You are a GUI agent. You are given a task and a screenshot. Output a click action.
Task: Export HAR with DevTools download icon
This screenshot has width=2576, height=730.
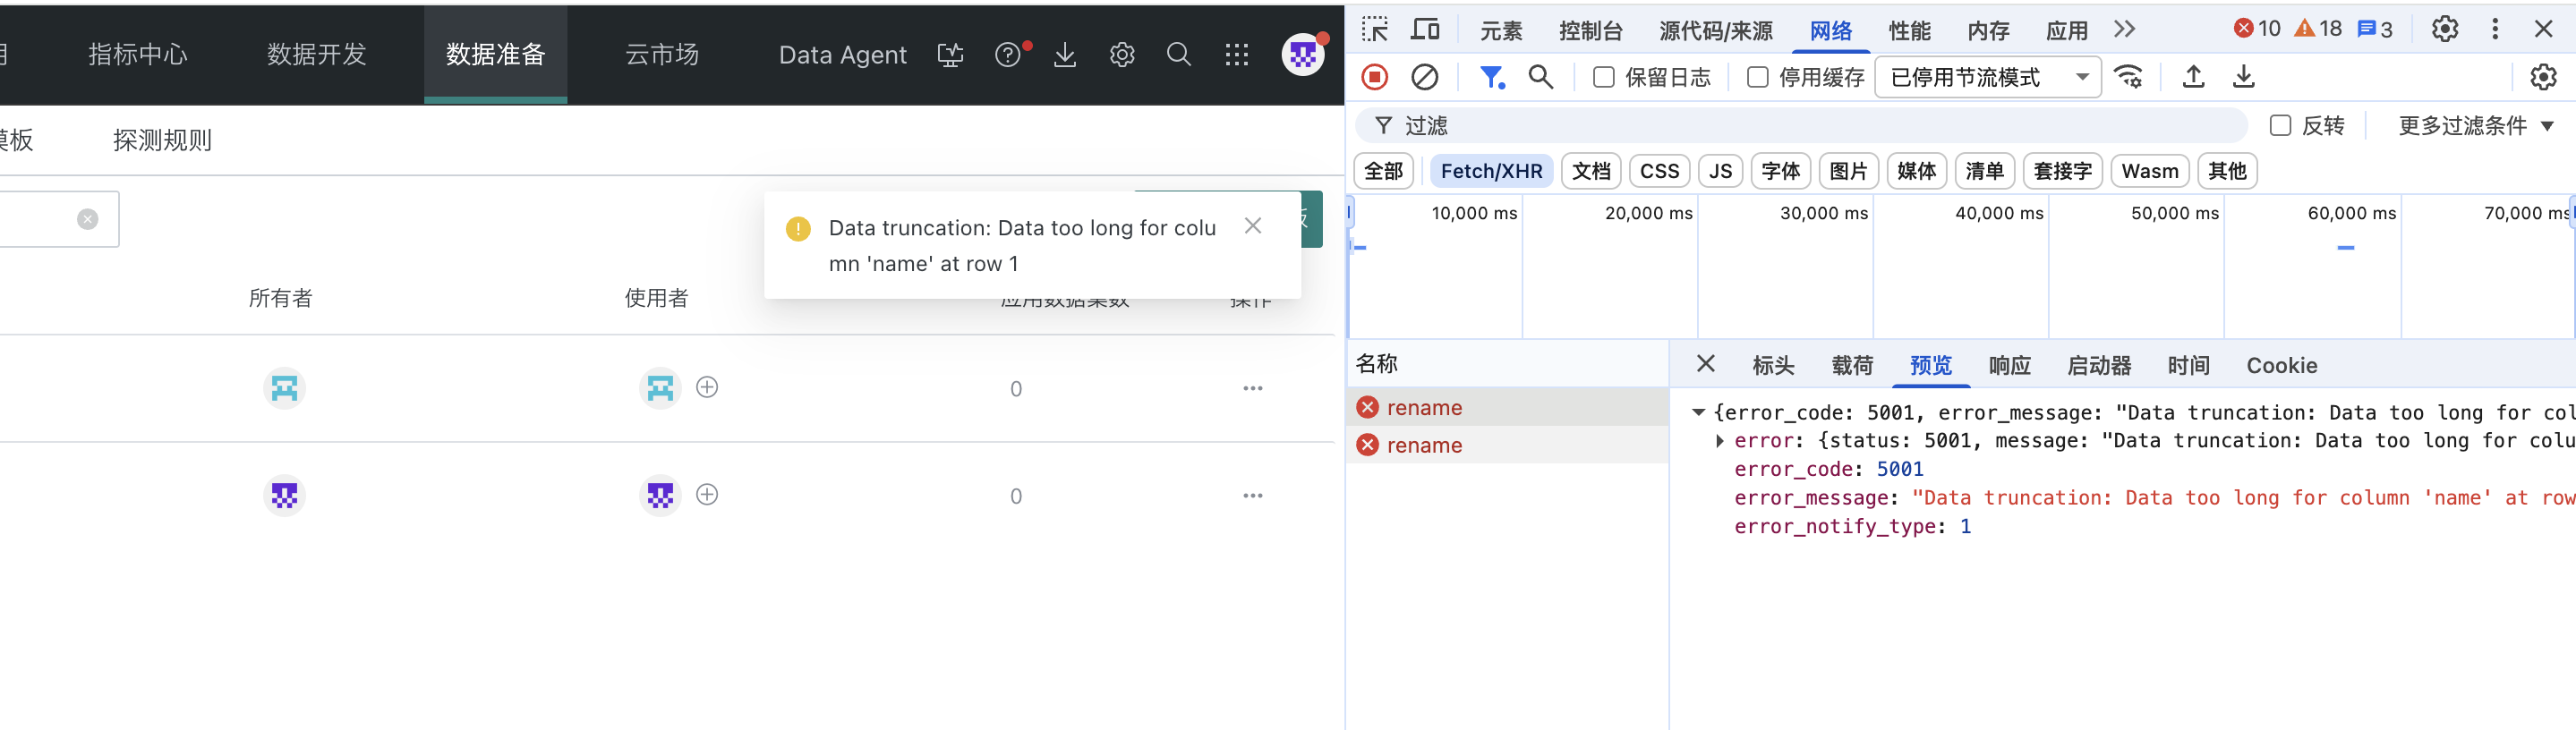(x=2243, y=77)
